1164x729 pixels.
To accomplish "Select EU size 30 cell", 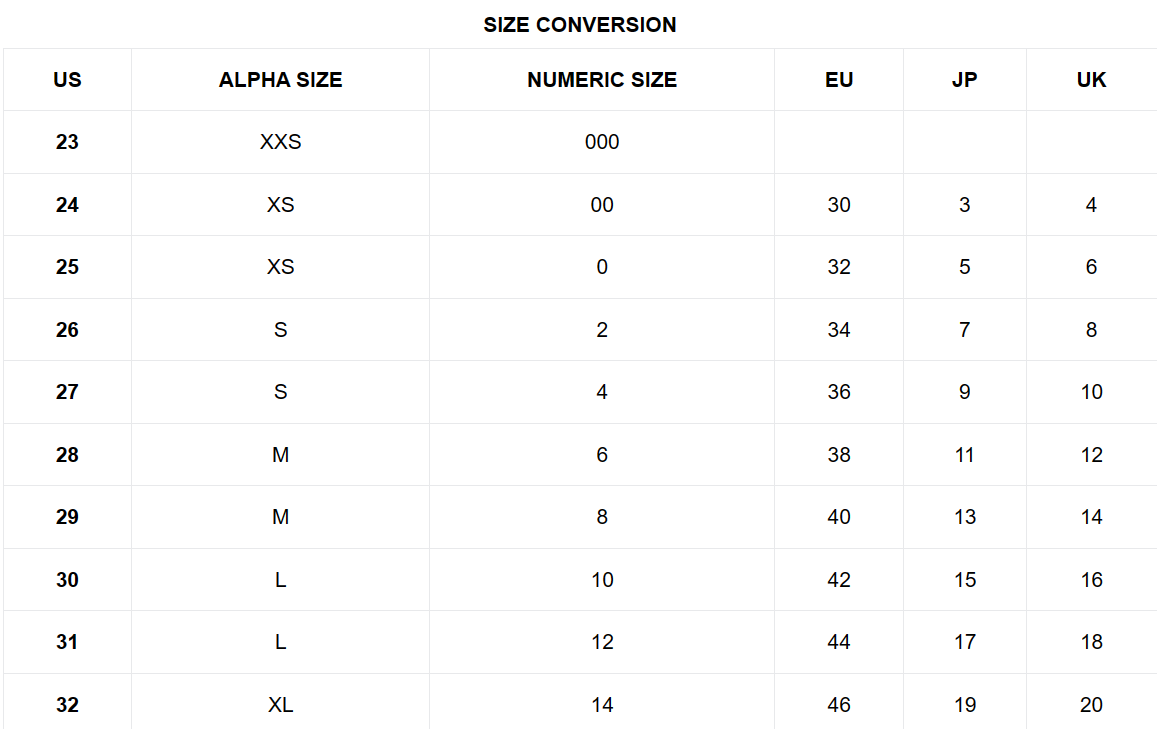I will pos(839,205).
